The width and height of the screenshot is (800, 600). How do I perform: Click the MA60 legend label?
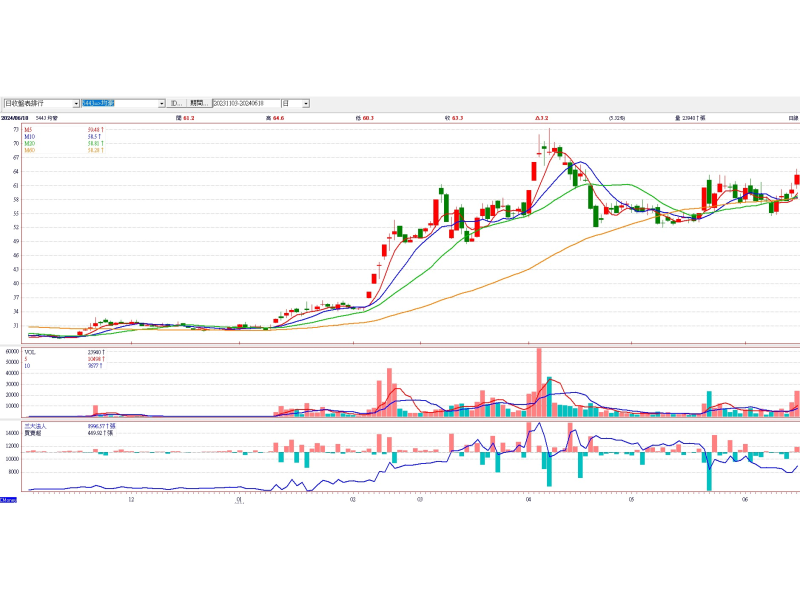coord(31,149)
